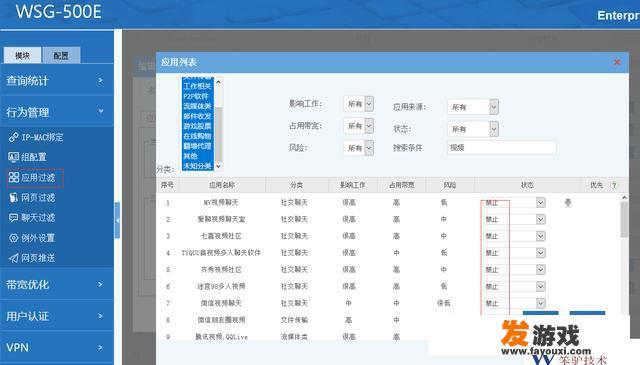Open the status dropdown for 迷宫98多人视频
This screenshot has width=640, height=365.
click(x=540, y=286)
